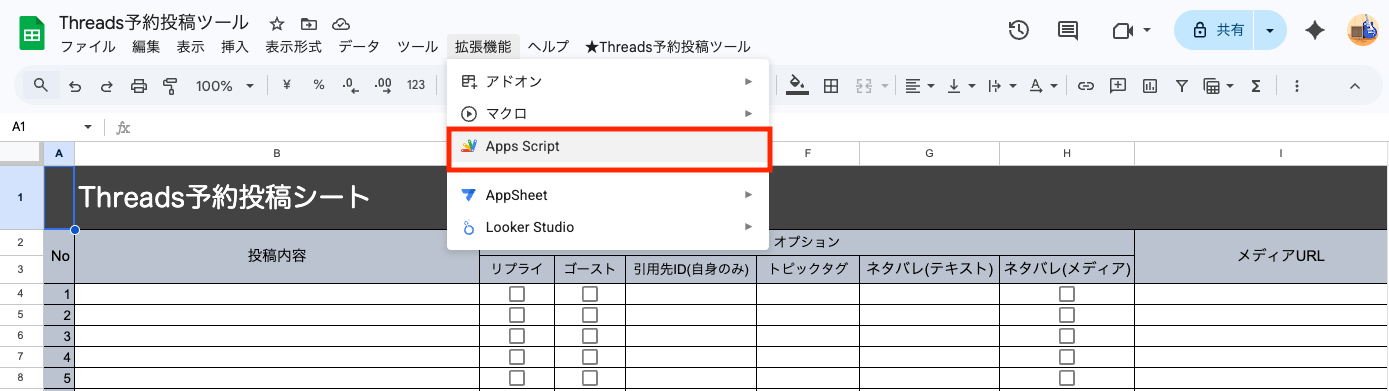
Task: Tick ネタバレ(メディア) checkbox in row No 1
Action: click(x=1067, y=294)
